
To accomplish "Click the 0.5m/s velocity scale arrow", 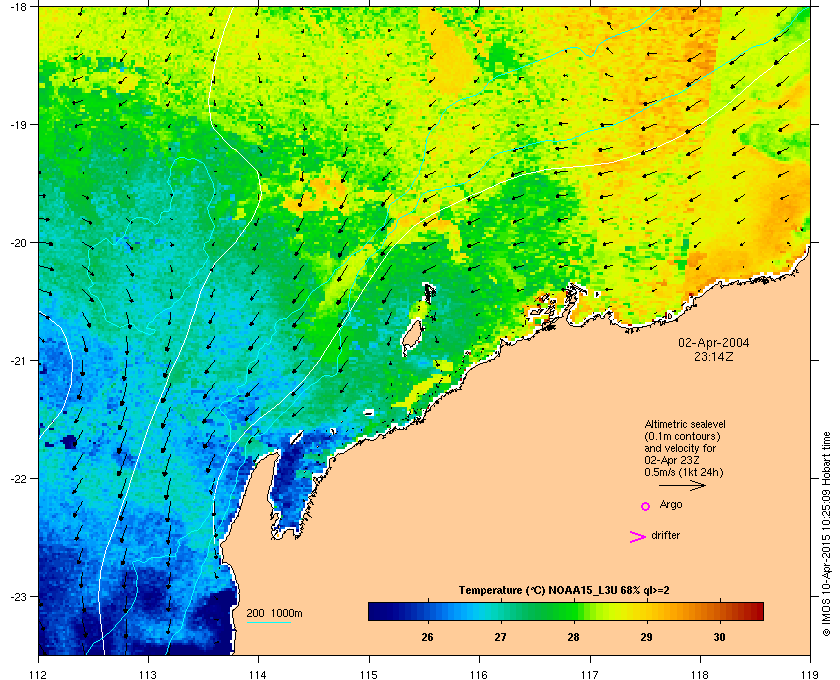I will coord(682,485).
